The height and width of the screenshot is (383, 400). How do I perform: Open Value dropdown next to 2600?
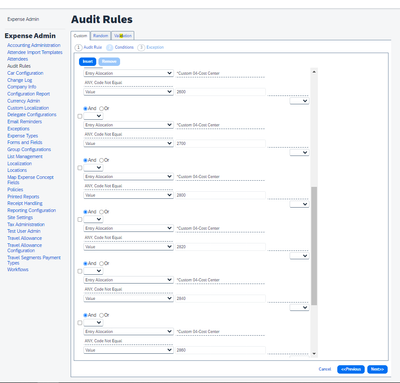click(x=128, y=92)
